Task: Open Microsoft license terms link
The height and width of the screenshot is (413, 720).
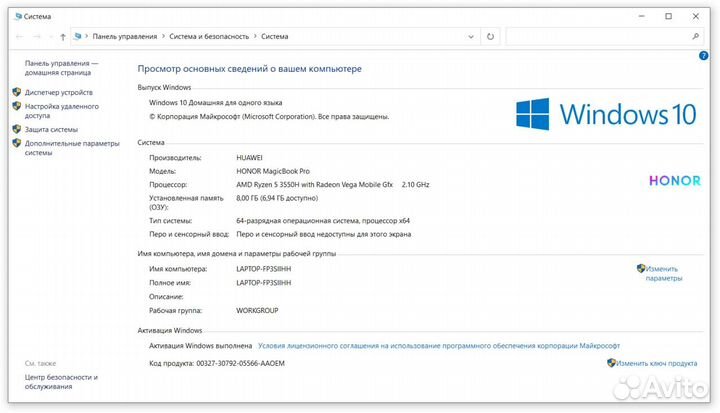Action: coord(439,345)
